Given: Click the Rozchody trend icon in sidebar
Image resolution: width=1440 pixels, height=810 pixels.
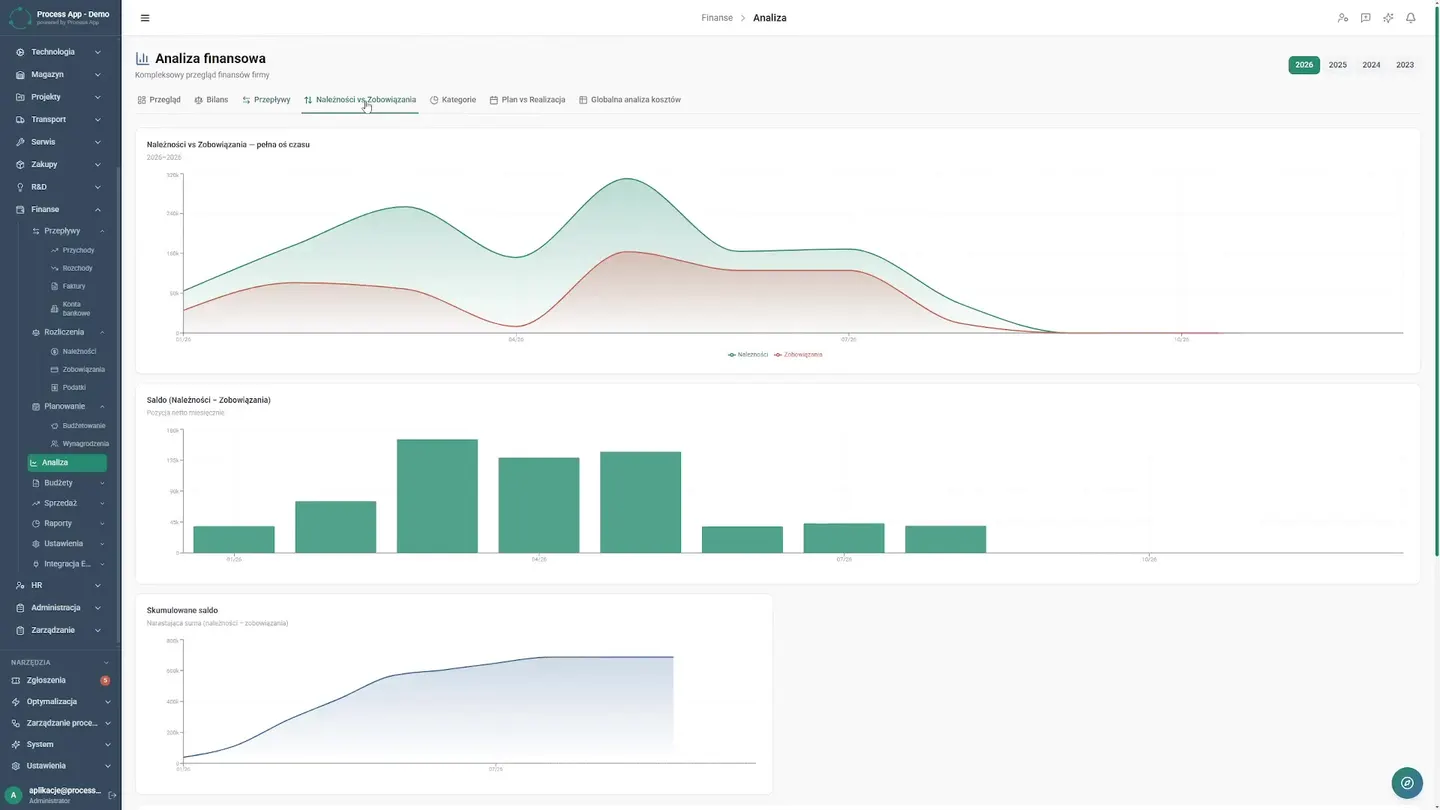Looking at the screenshot, I should coord(55,268).
